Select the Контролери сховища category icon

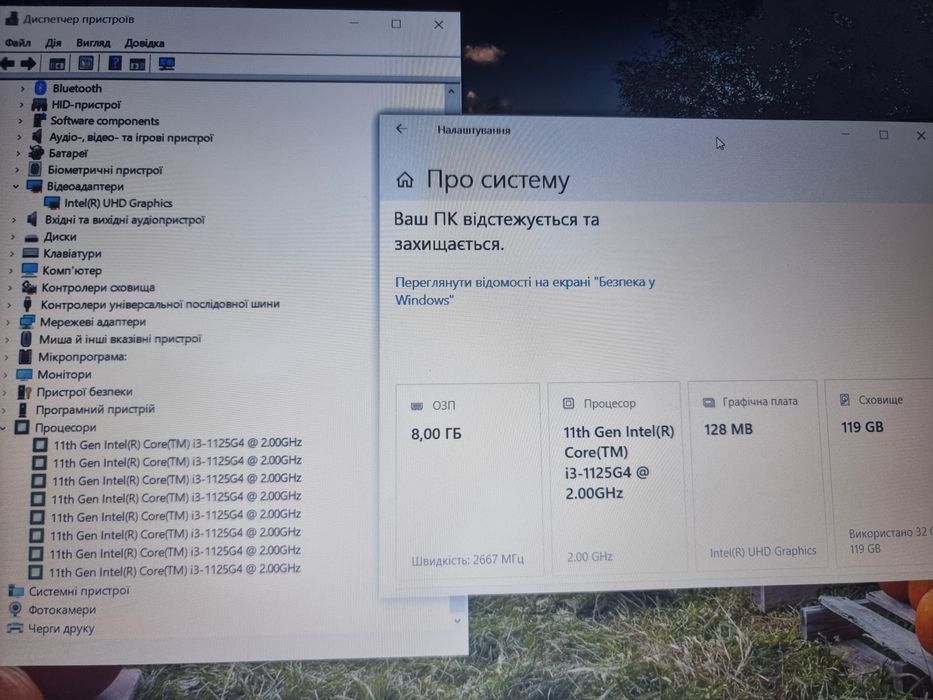click(x=29, y=288)
